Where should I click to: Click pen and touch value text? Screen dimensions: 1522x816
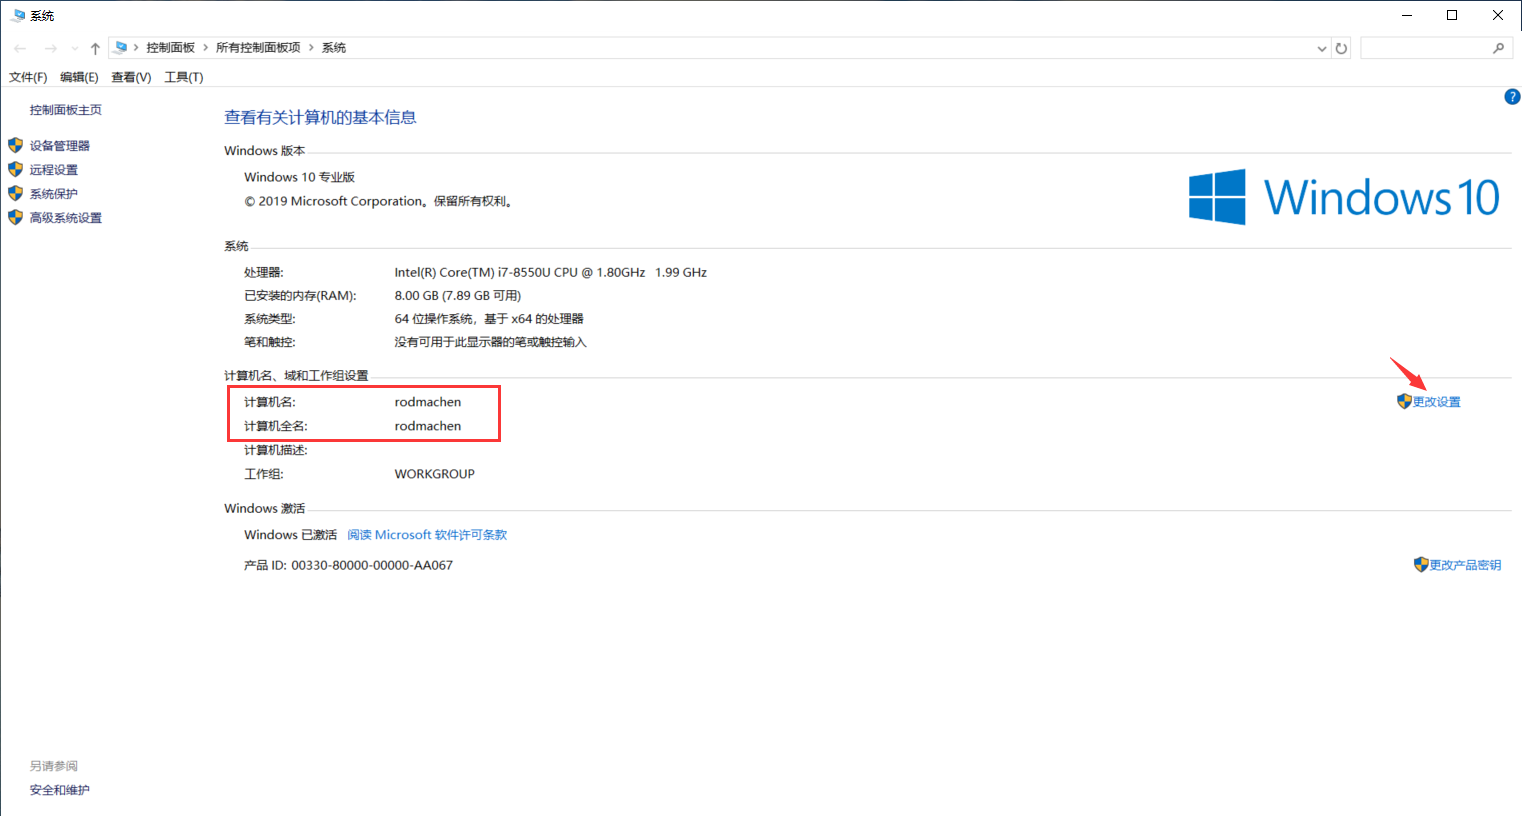tap(491, 342)
